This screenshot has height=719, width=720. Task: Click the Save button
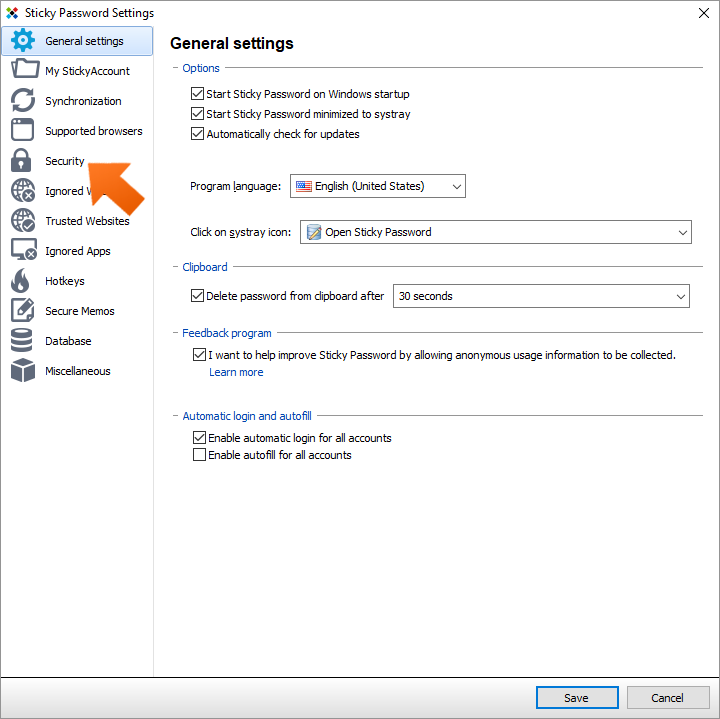click(x=577, y=697)
